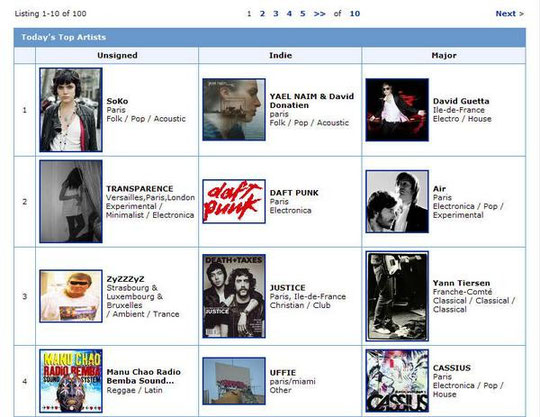The image size is (540, 417).
Task: Click rank number 3 cell
Action: click(x=24, y=296)
